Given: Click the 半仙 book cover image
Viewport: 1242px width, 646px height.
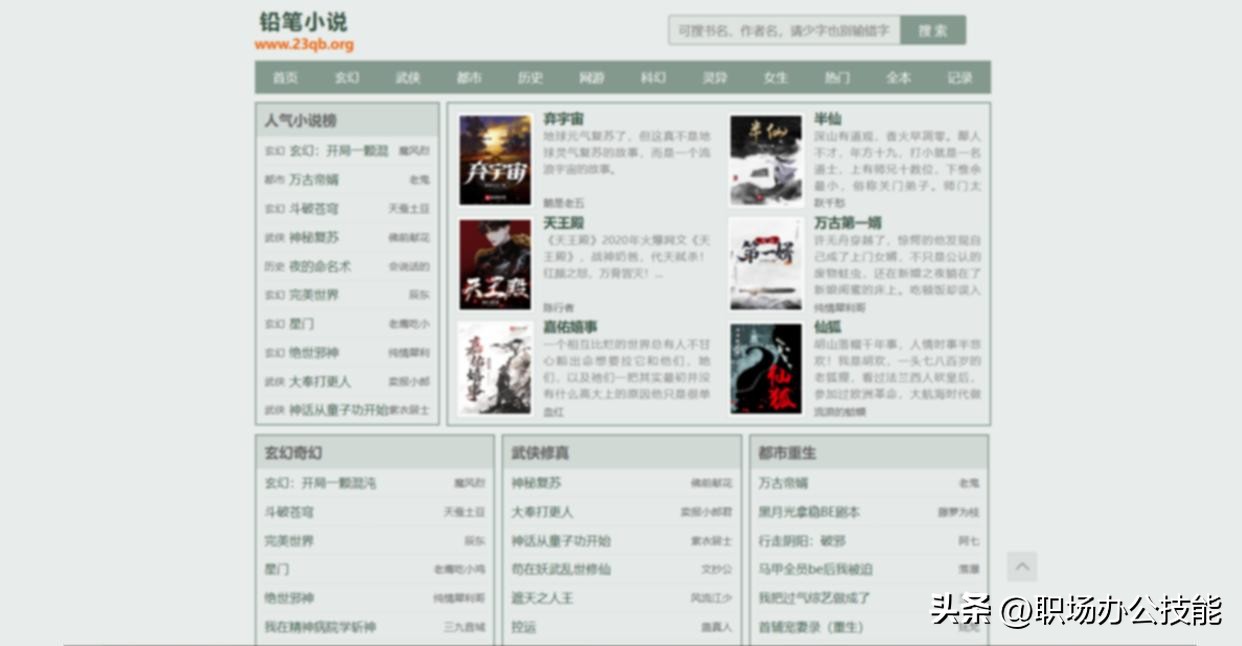Looking at the screenshot, I should pos(764,158).
